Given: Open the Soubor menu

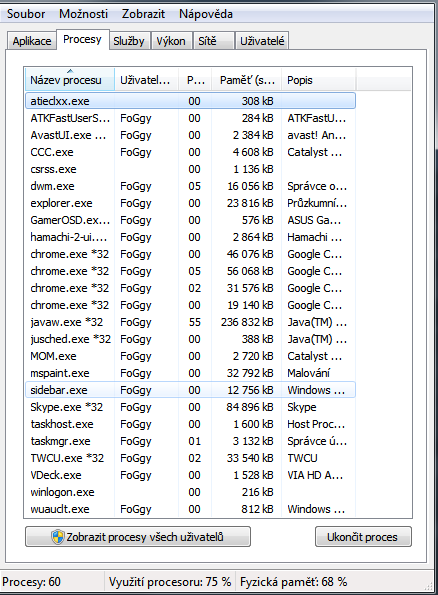Looking at the screenshot, I should click(25, 14).
